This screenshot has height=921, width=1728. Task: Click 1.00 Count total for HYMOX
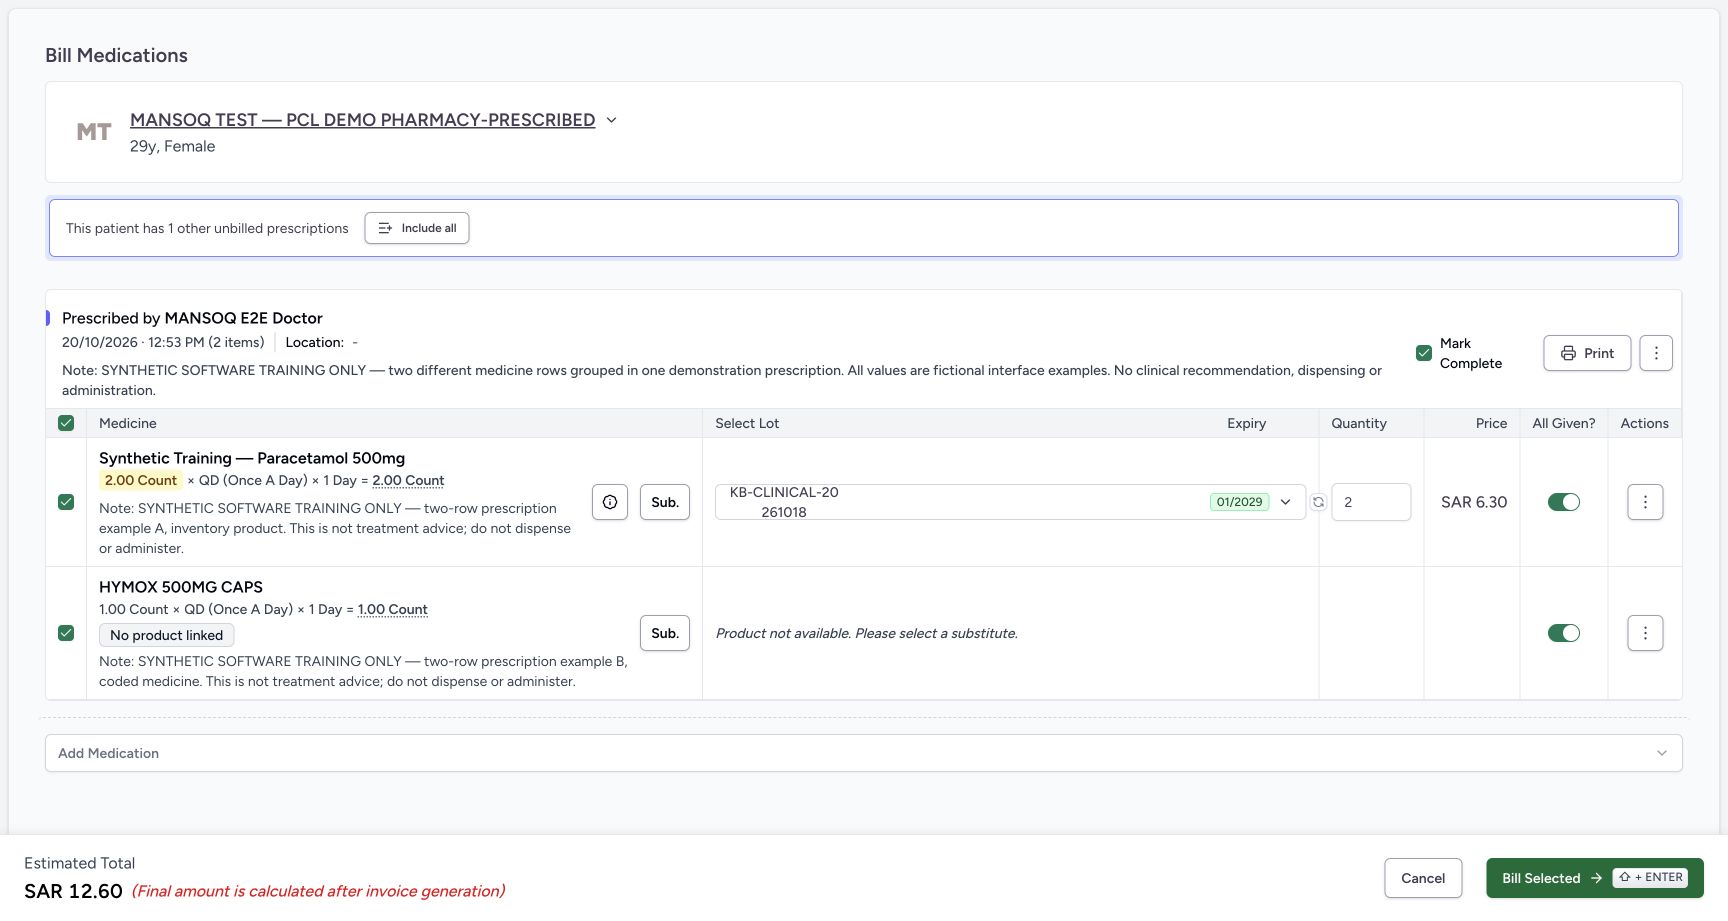coord(393,610)
